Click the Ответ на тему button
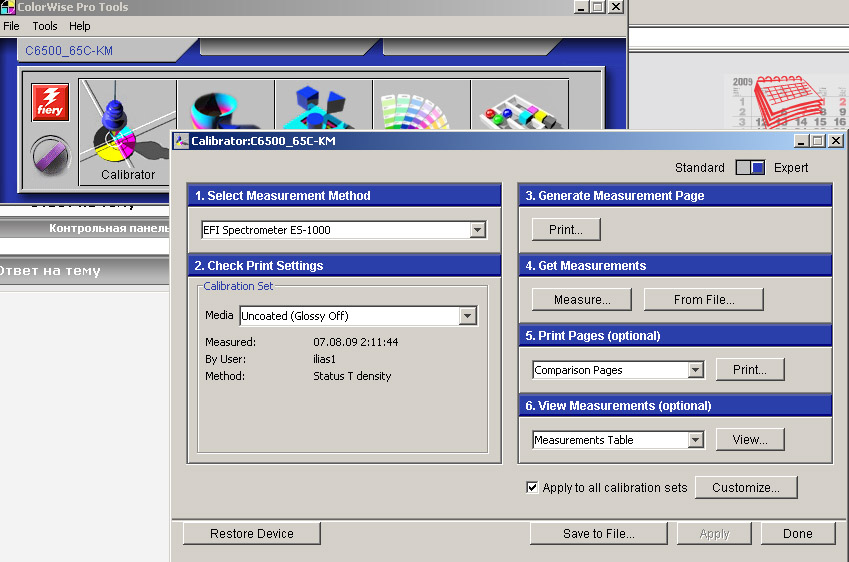 [49, 270]
